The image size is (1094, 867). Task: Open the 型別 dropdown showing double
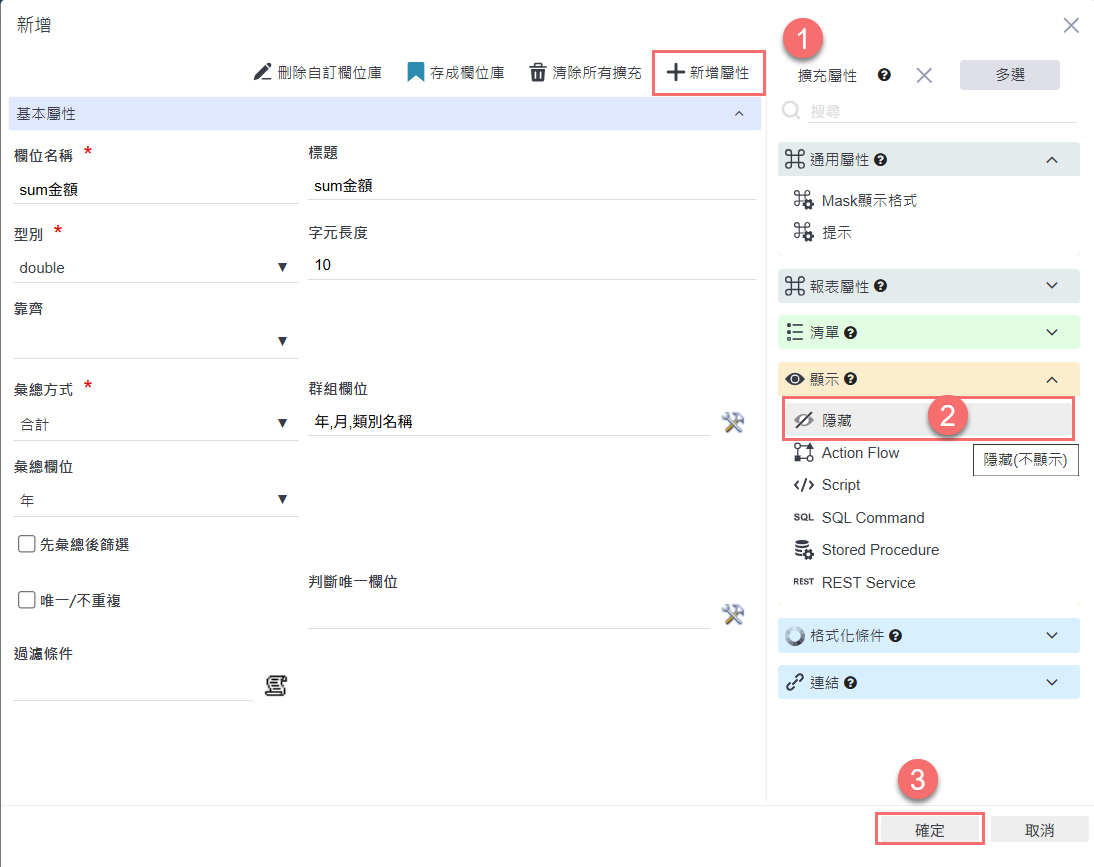pyautogui.click(x=155, y=267)
